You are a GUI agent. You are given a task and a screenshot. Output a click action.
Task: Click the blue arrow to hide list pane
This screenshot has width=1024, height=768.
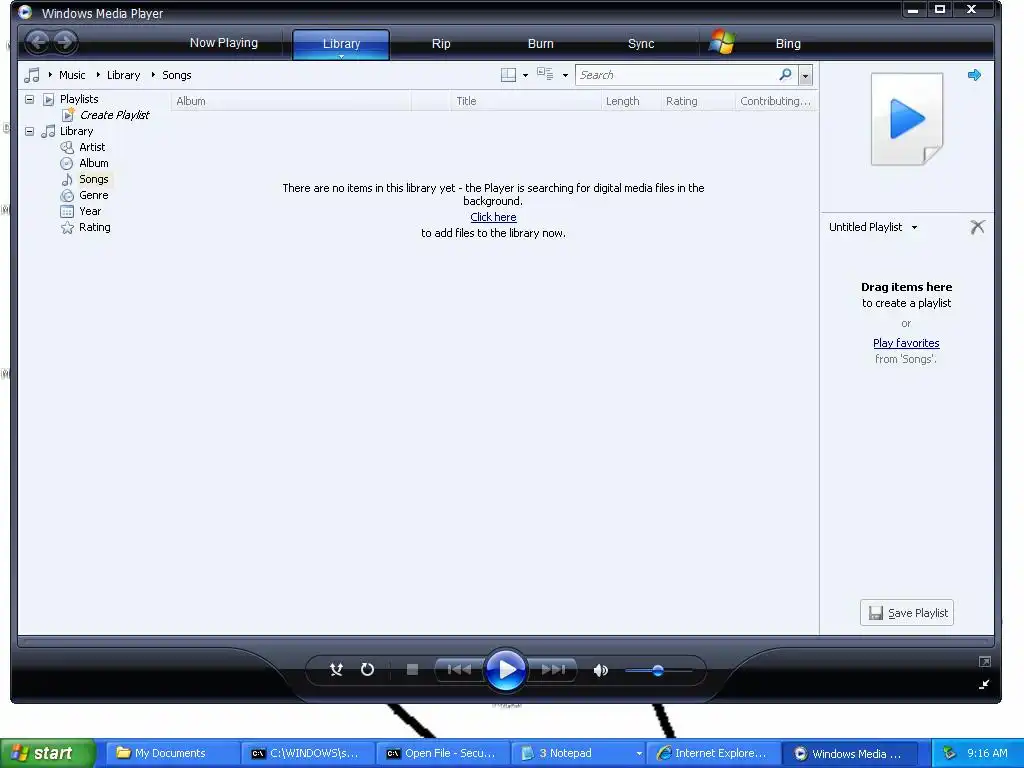tap(974, 75)
